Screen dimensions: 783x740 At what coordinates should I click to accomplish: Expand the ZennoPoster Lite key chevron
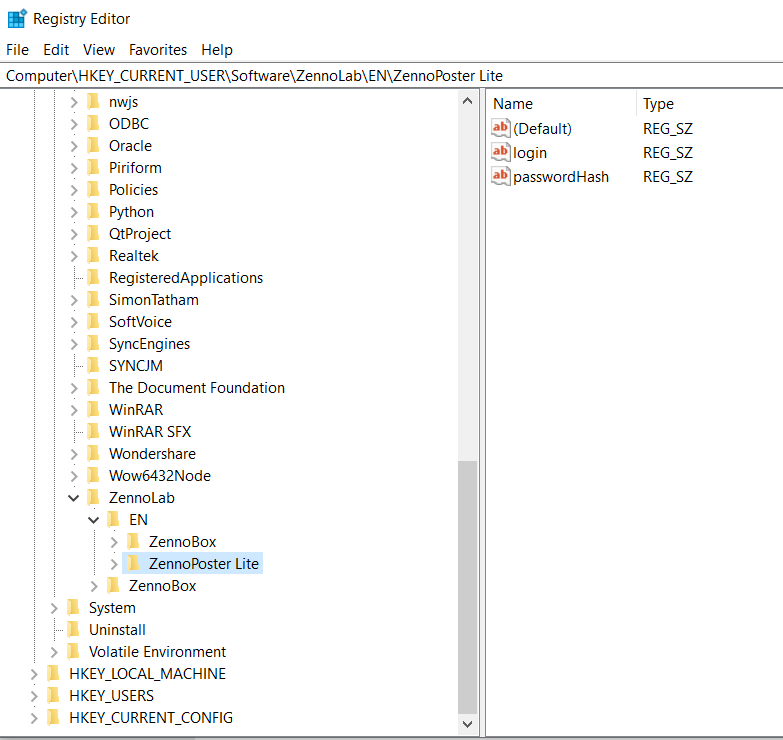tap(114, 563)
